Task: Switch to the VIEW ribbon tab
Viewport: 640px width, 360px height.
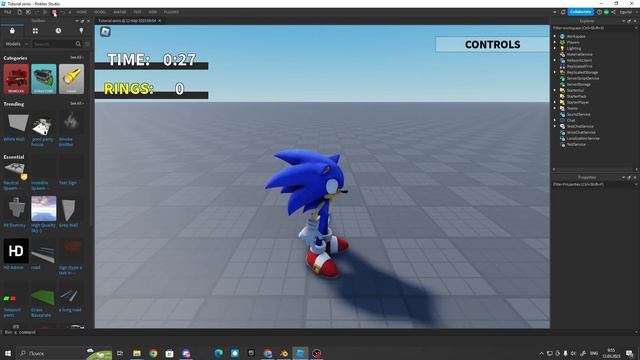Action: tap(153, 12)
